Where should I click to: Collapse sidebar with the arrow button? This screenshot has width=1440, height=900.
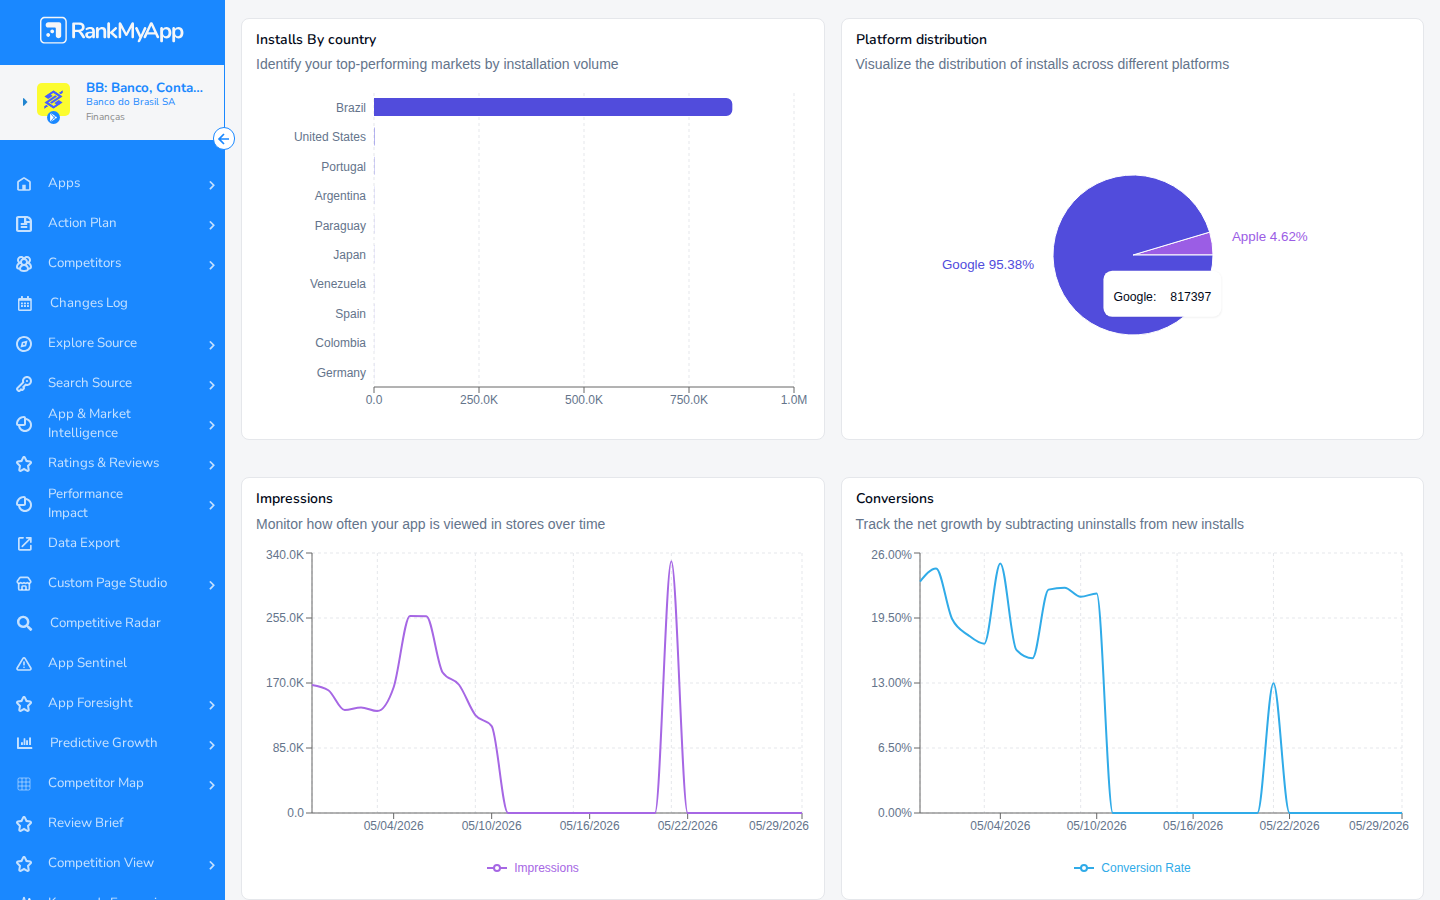click(224, 139)
